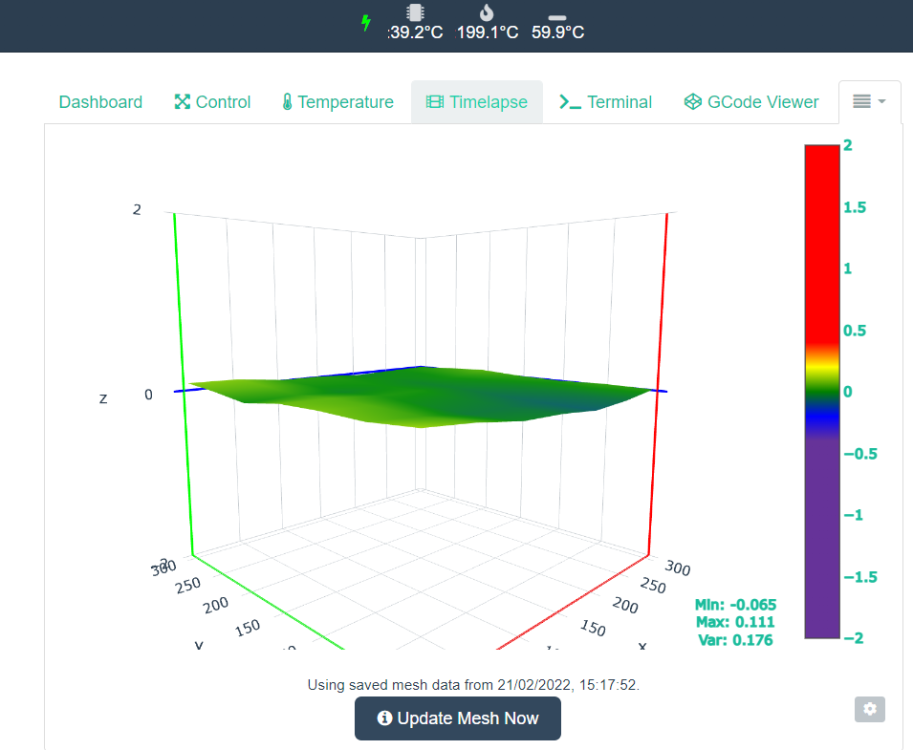Click the thermometer icon next to Temperature
Viewport: 913px width, 750px height.
(287, 102)
